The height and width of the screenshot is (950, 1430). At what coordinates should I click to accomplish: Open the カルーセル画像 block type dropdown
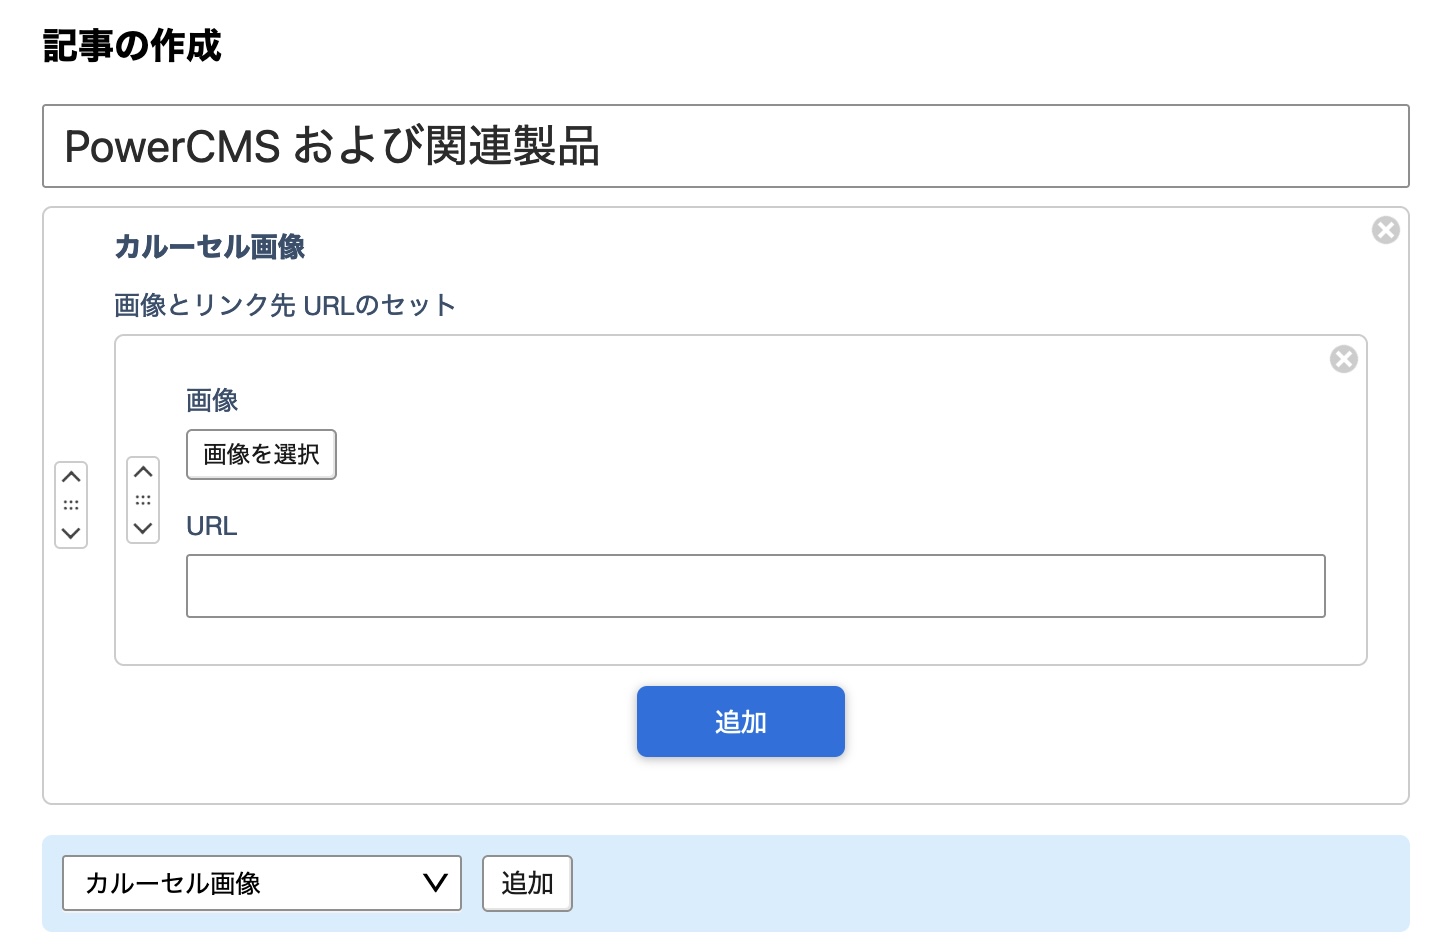click(x=261, y=883)
